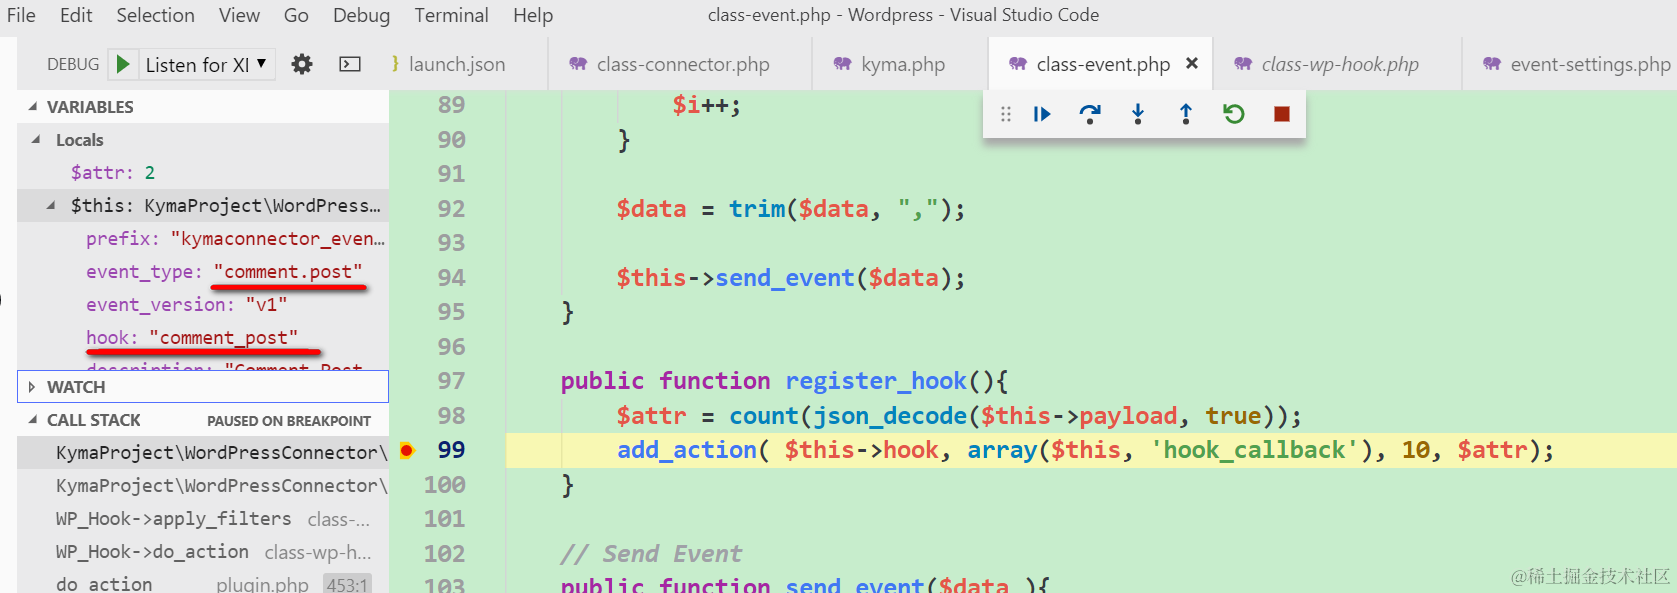Viewport: 1677px width, 593px height.
Task: Open the Edit menu
Action: point(76,15)
